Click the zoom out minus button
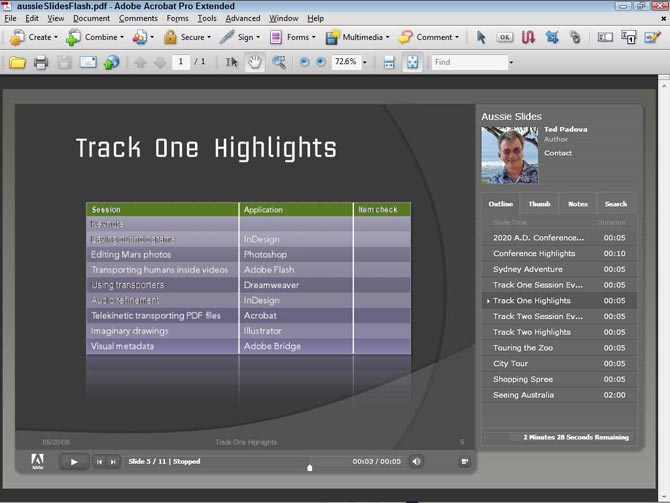 [x=304, y=62]
